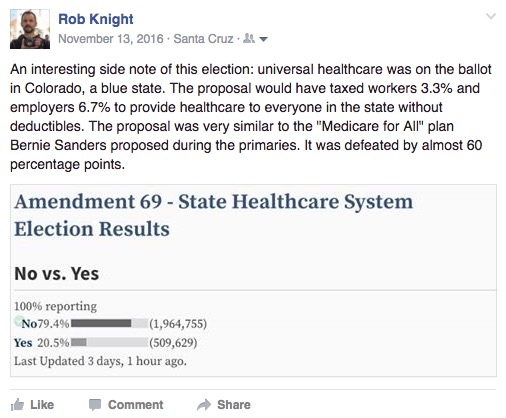This screenshot has height=418, width=506.
Task: Click the Share text button
Action: [x=234, y=405]
